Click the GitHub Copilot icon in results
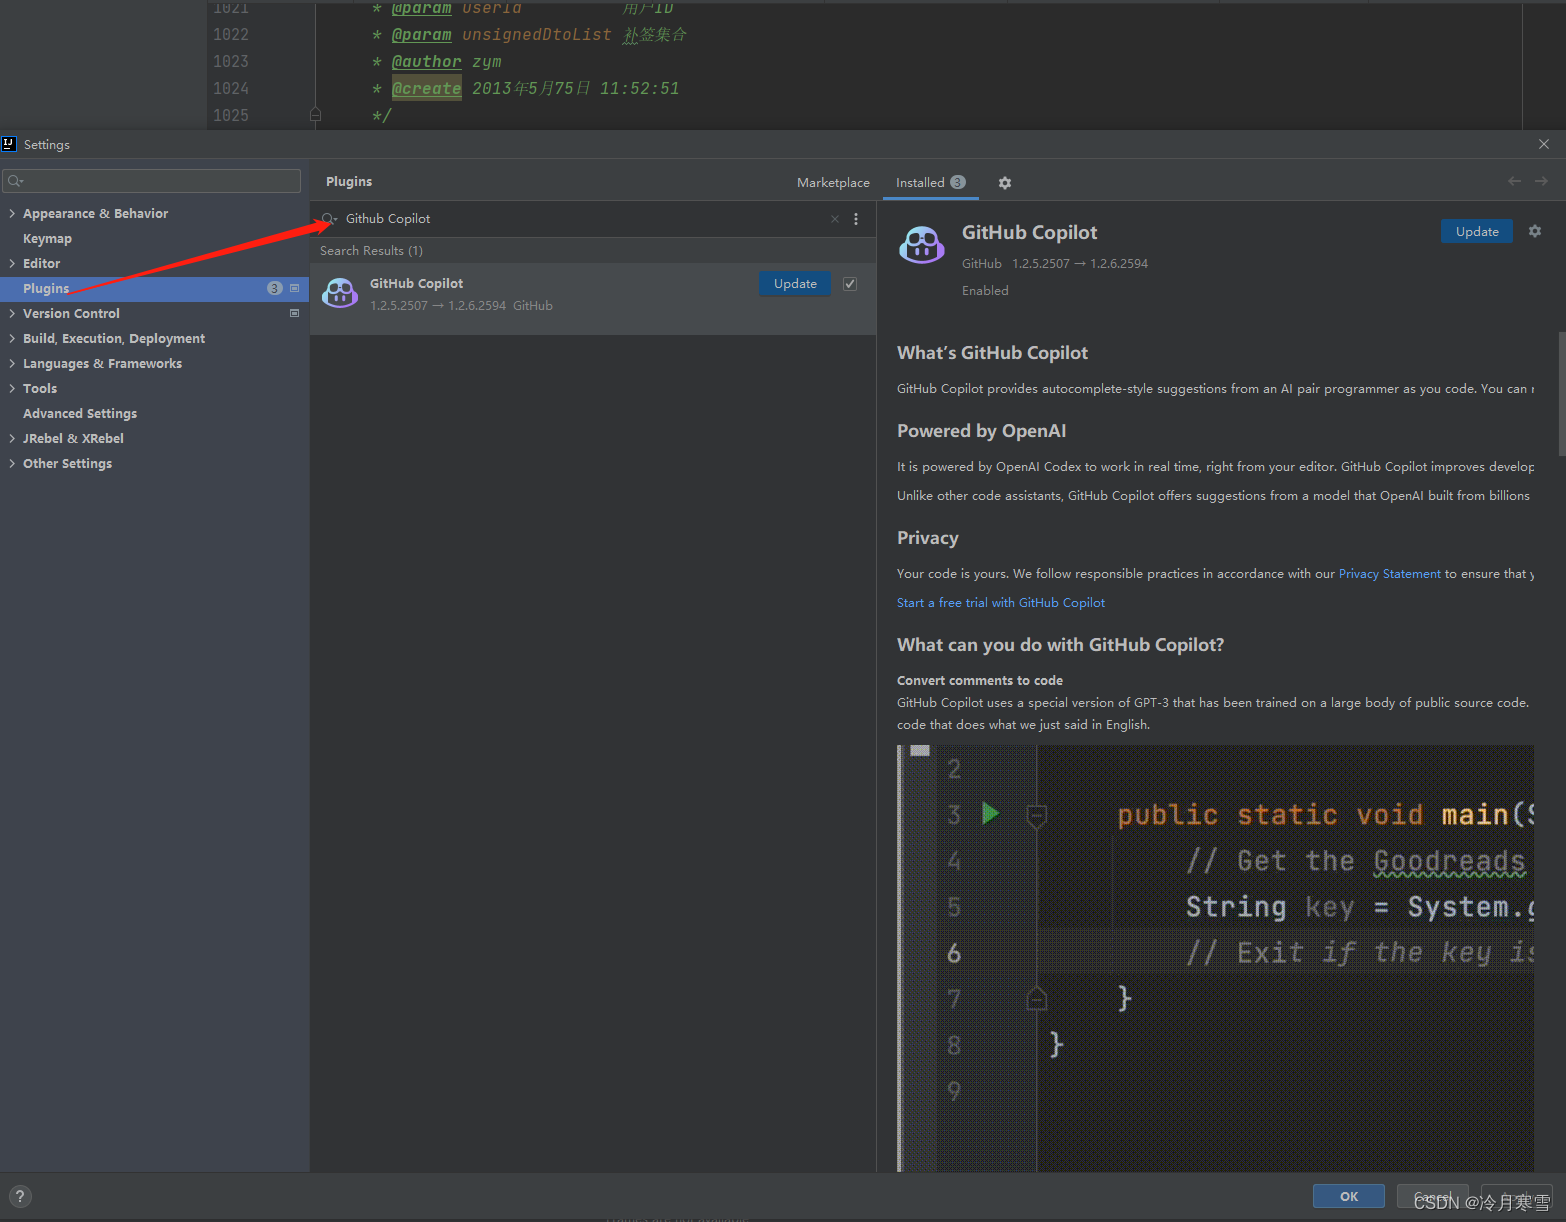Image resolution: width=1566 pixels, height=1222 pixels. tap(340, 293)
